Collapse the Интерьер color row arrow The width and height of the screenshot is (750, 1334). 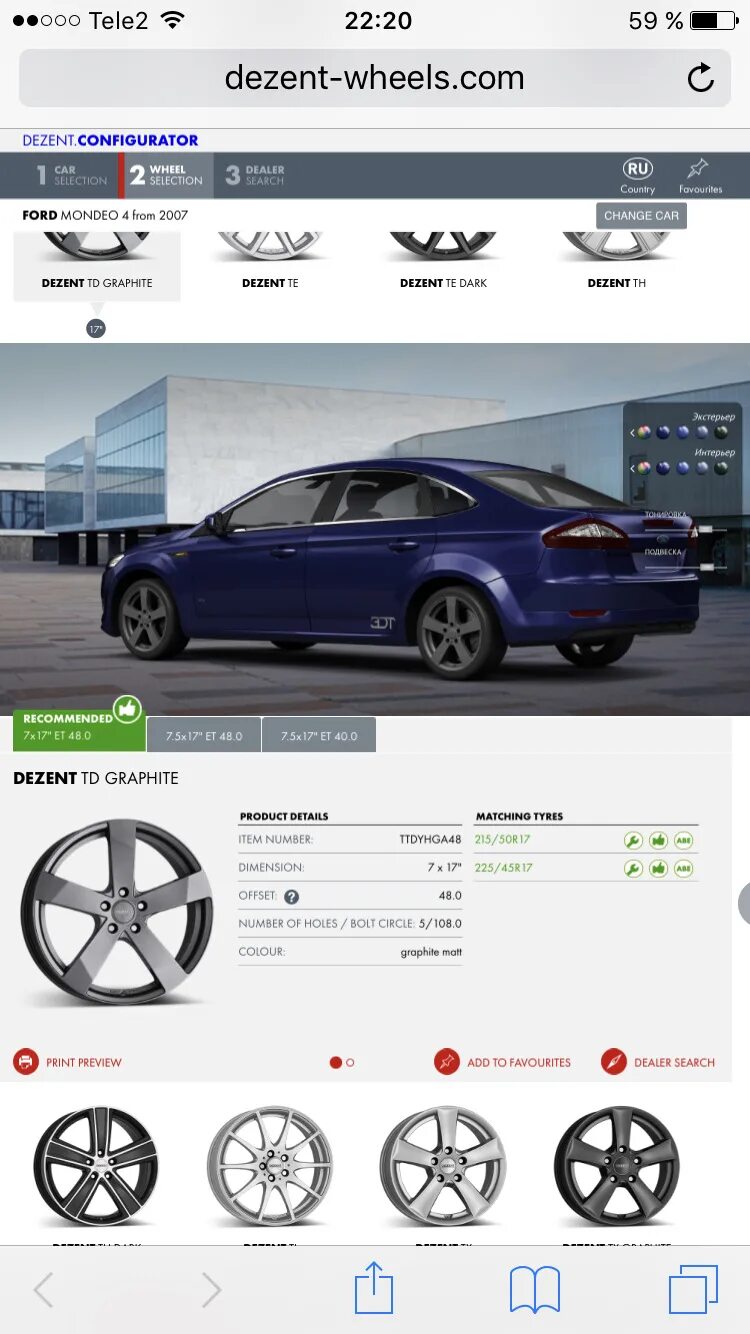(x=632, y=467)
